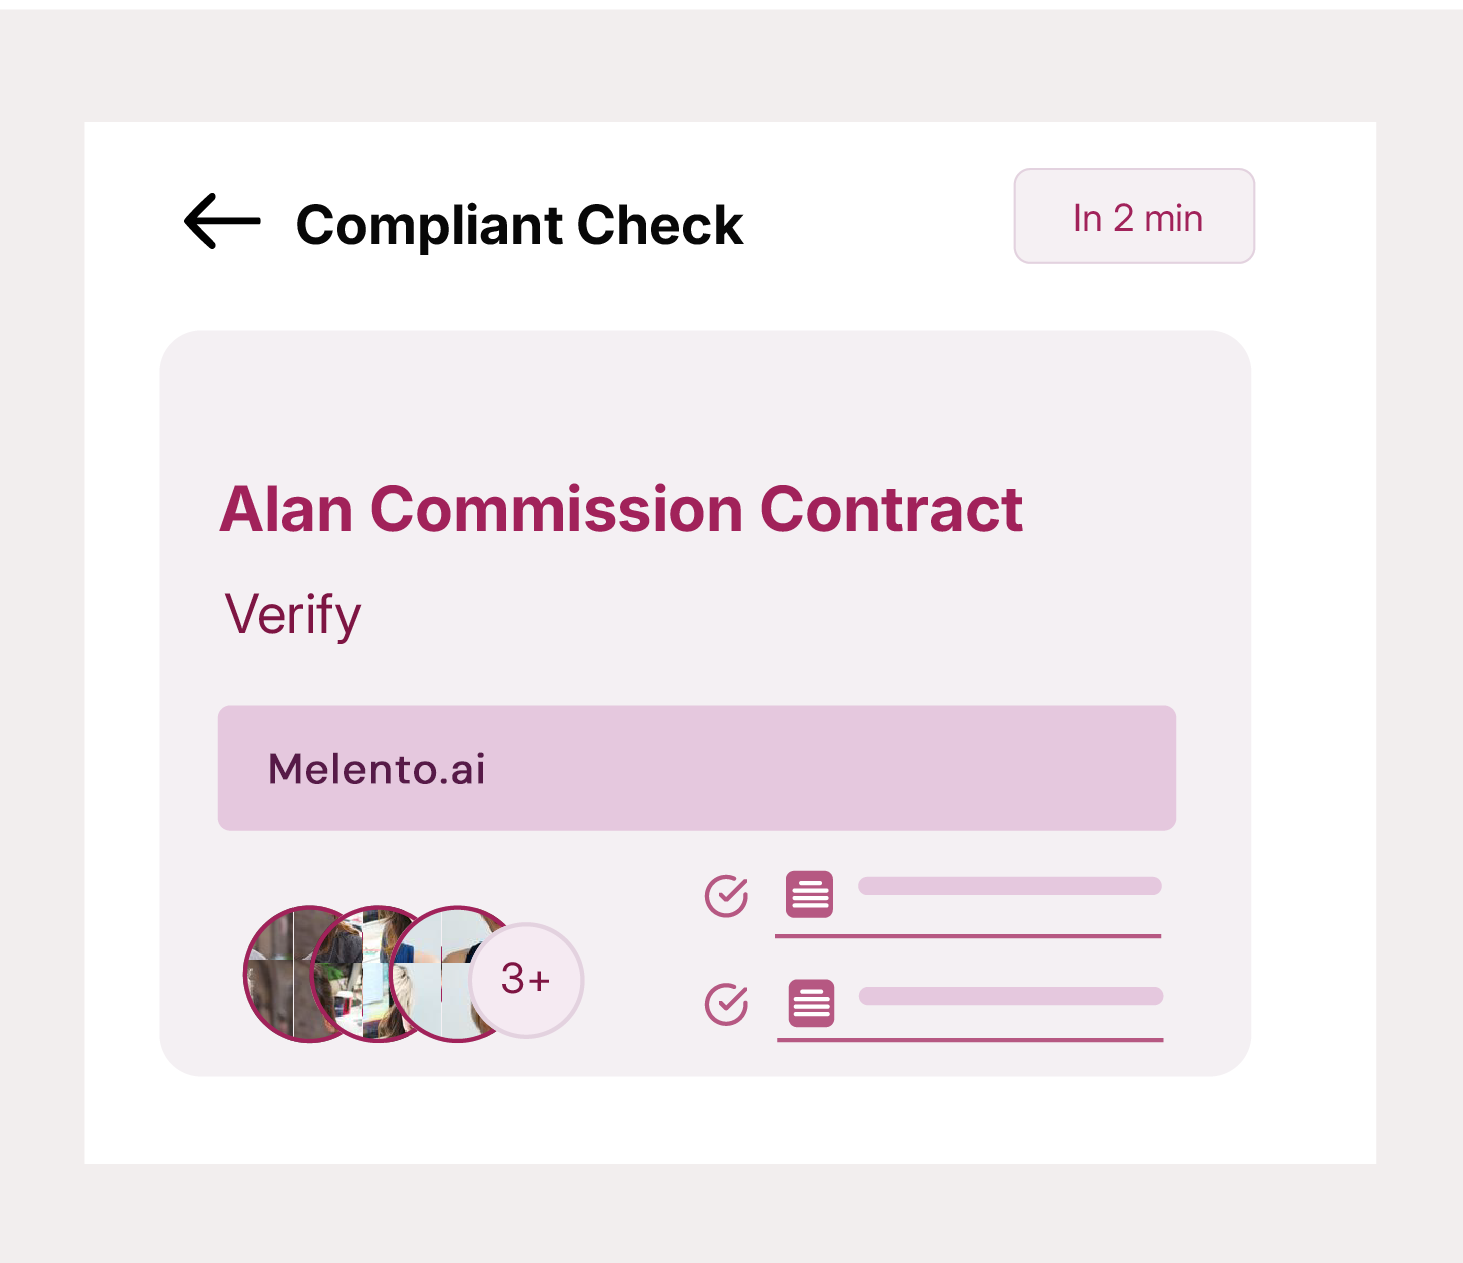Expand the 3+ more participants bubble
This screenshot has height=1263, width=1463.
(x=526, y=979)
